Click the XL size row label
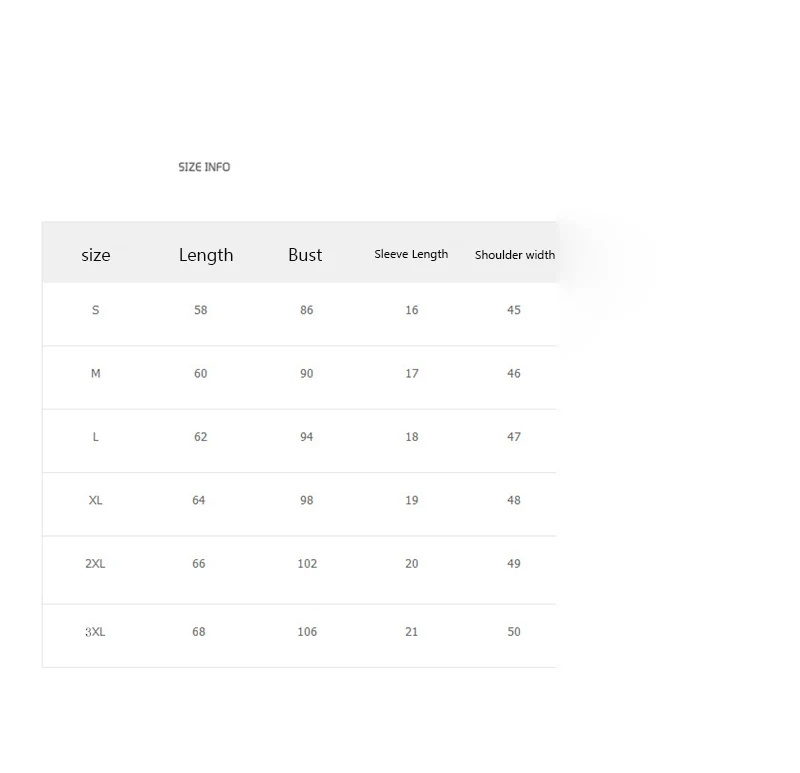Image resolution: width=800 pixels, height=773 pixels. (x=95, y=500)
